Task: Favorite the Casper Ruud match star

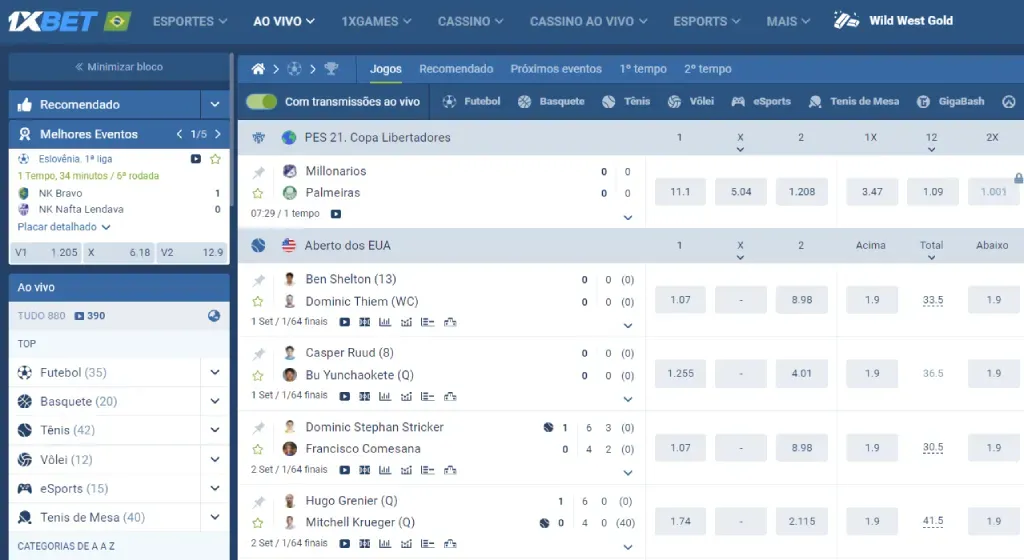Action: tap(257, 375)
